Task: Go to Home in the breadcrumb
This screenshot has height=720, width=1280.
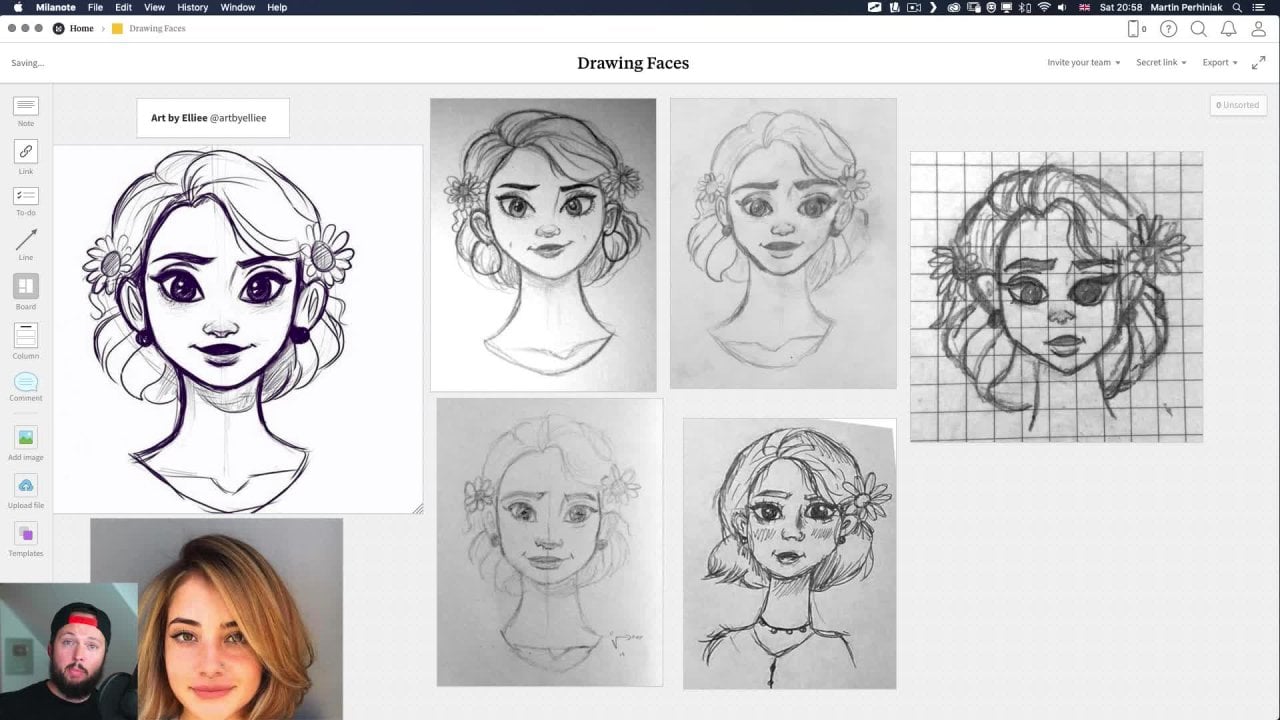Action: pos(81,28)
